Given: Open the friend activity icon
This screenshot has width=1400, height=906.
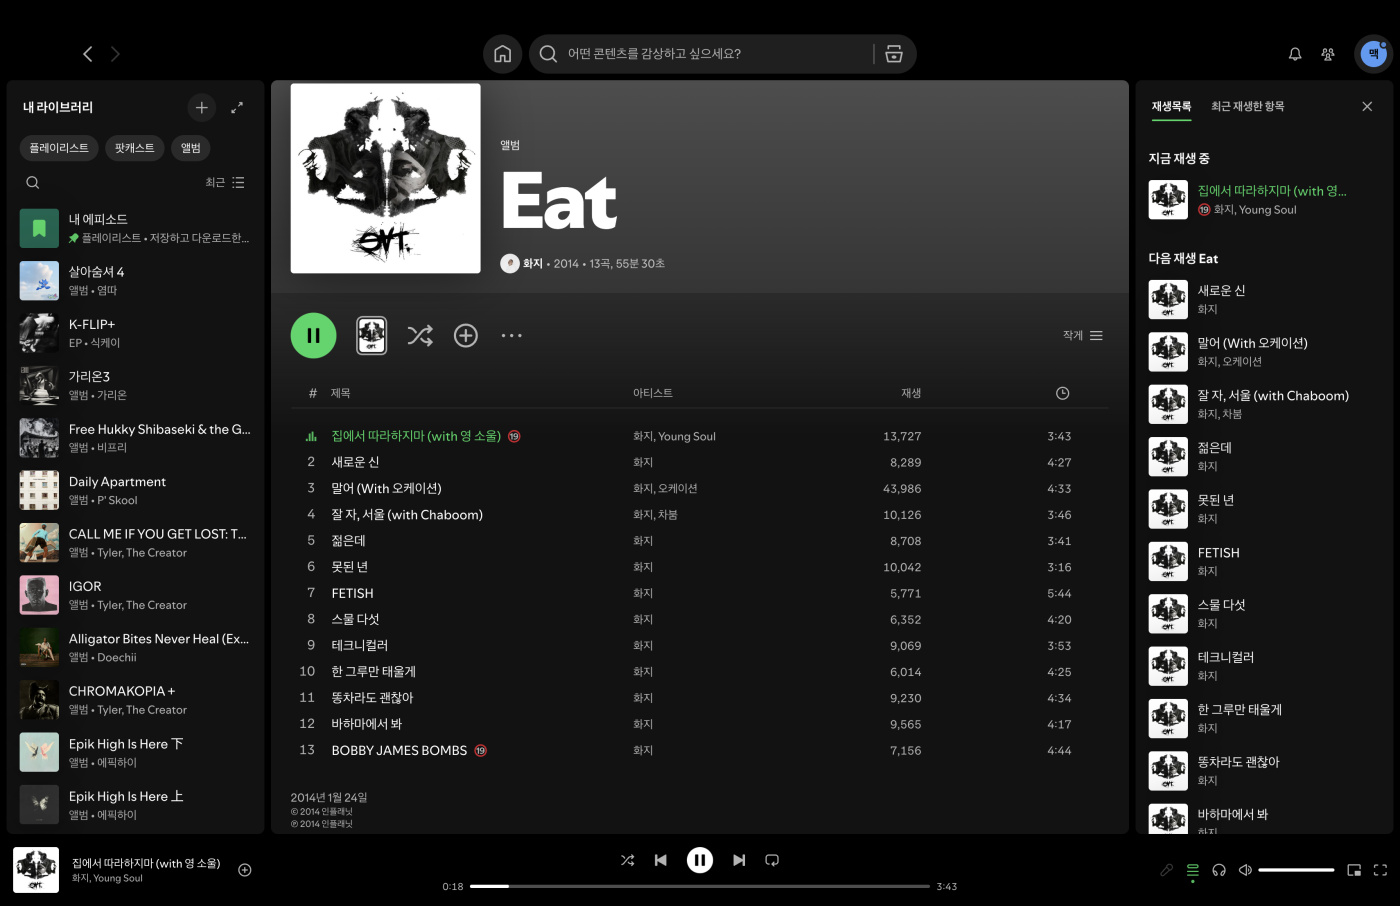Looking at the screenshot, I should coord(1328,54).
